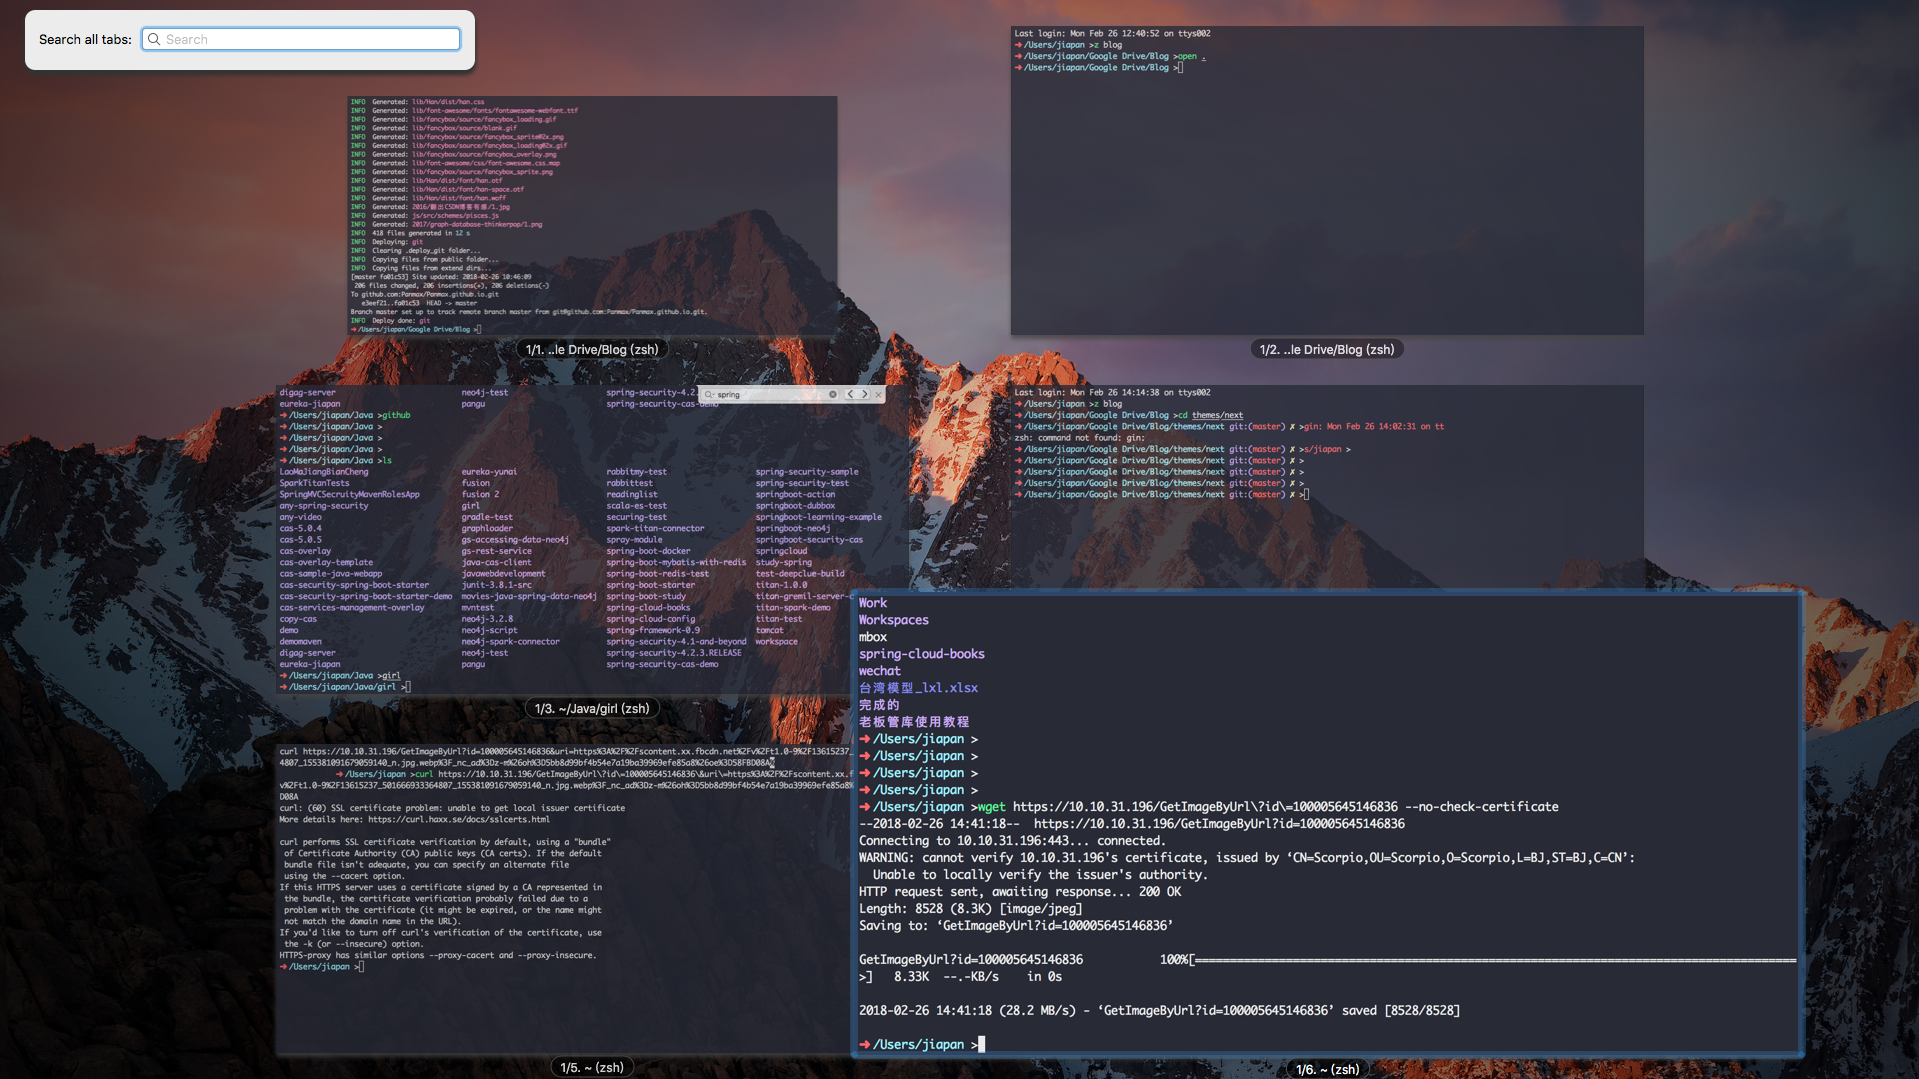Click the curl.haxx.se sslcerts.html URL
The image size is (1919, 1079).
coord(458,820)
